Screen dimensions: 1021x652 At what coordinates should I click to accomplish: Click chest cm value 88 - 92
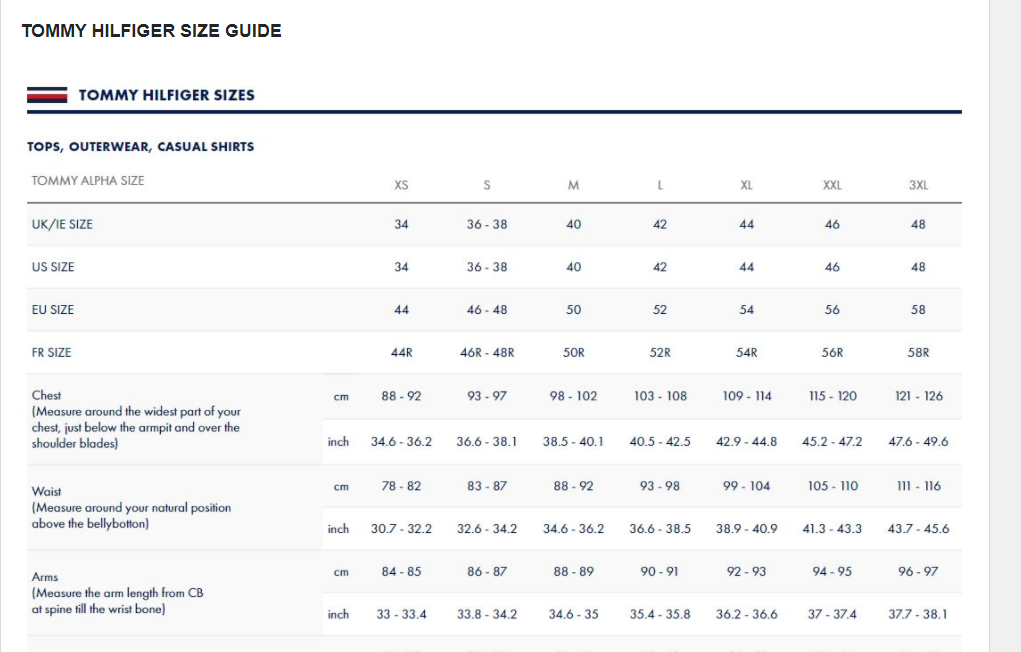click(x=401, y=396)
